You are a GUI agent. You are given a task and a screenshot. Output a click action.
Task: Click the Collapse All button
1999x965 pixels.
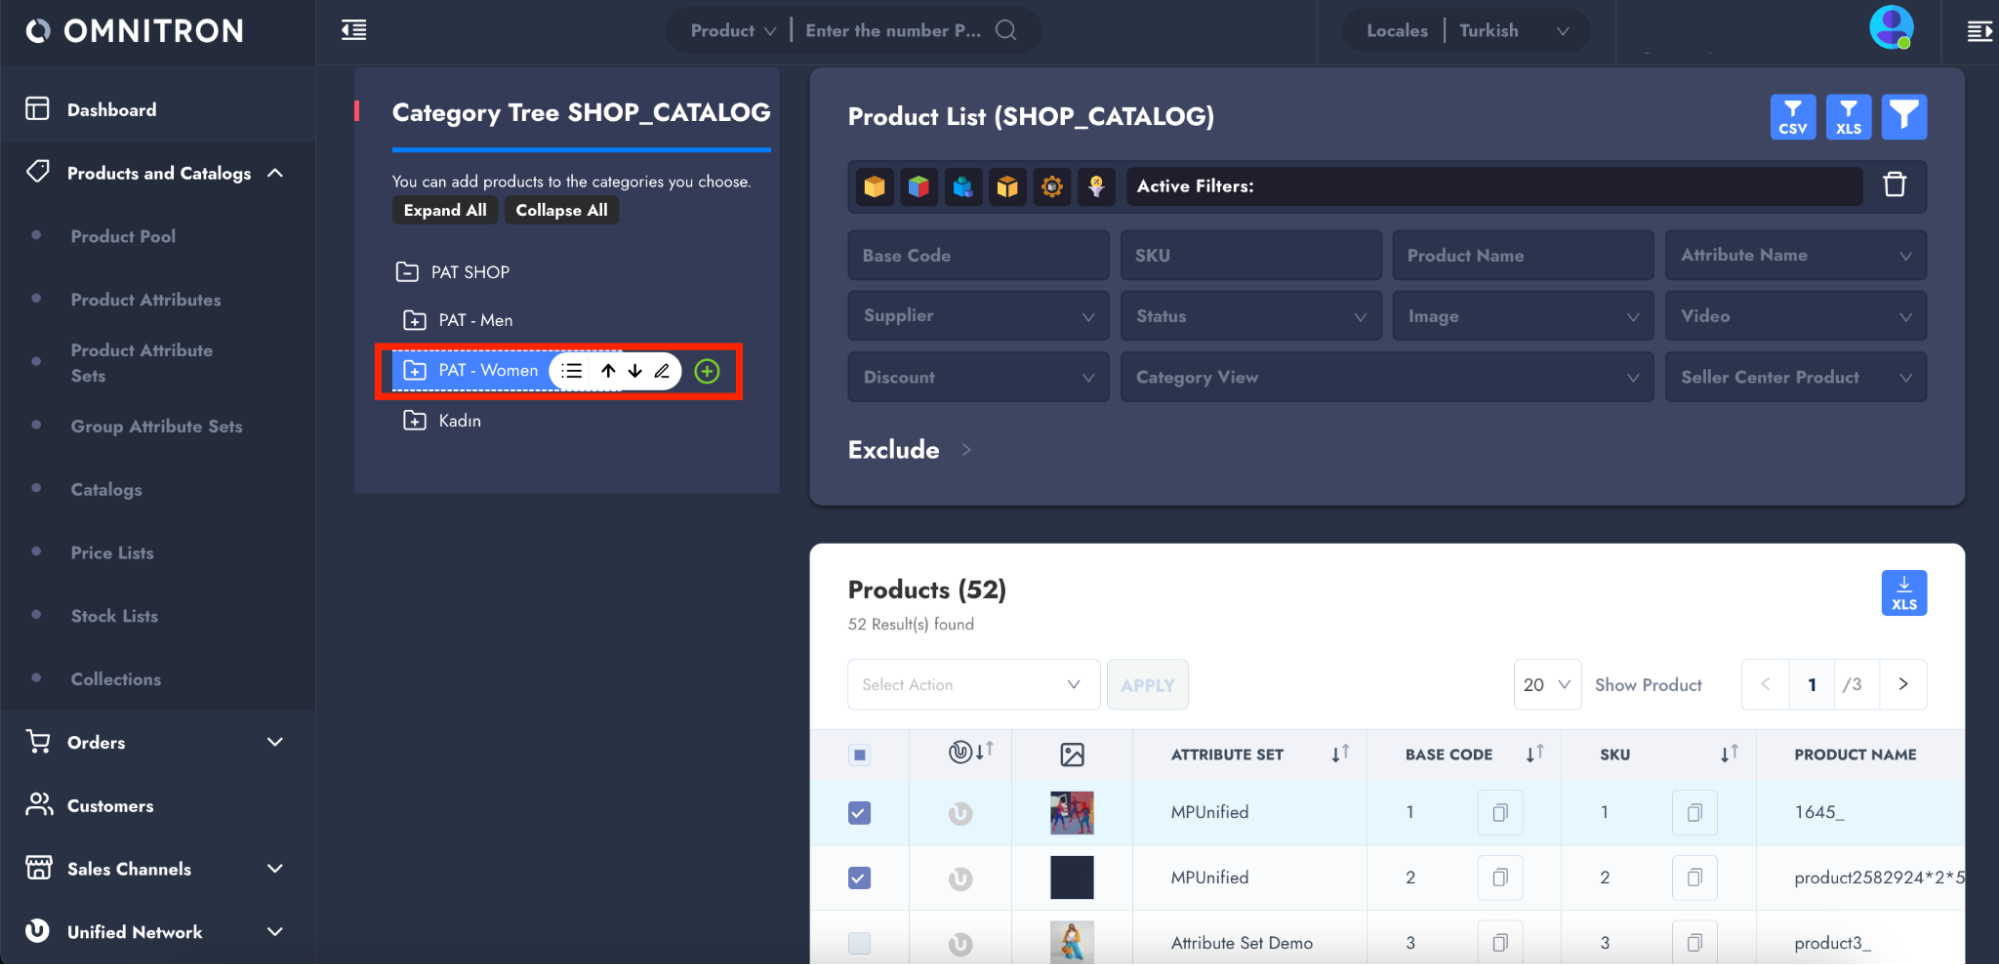[561, 210]
